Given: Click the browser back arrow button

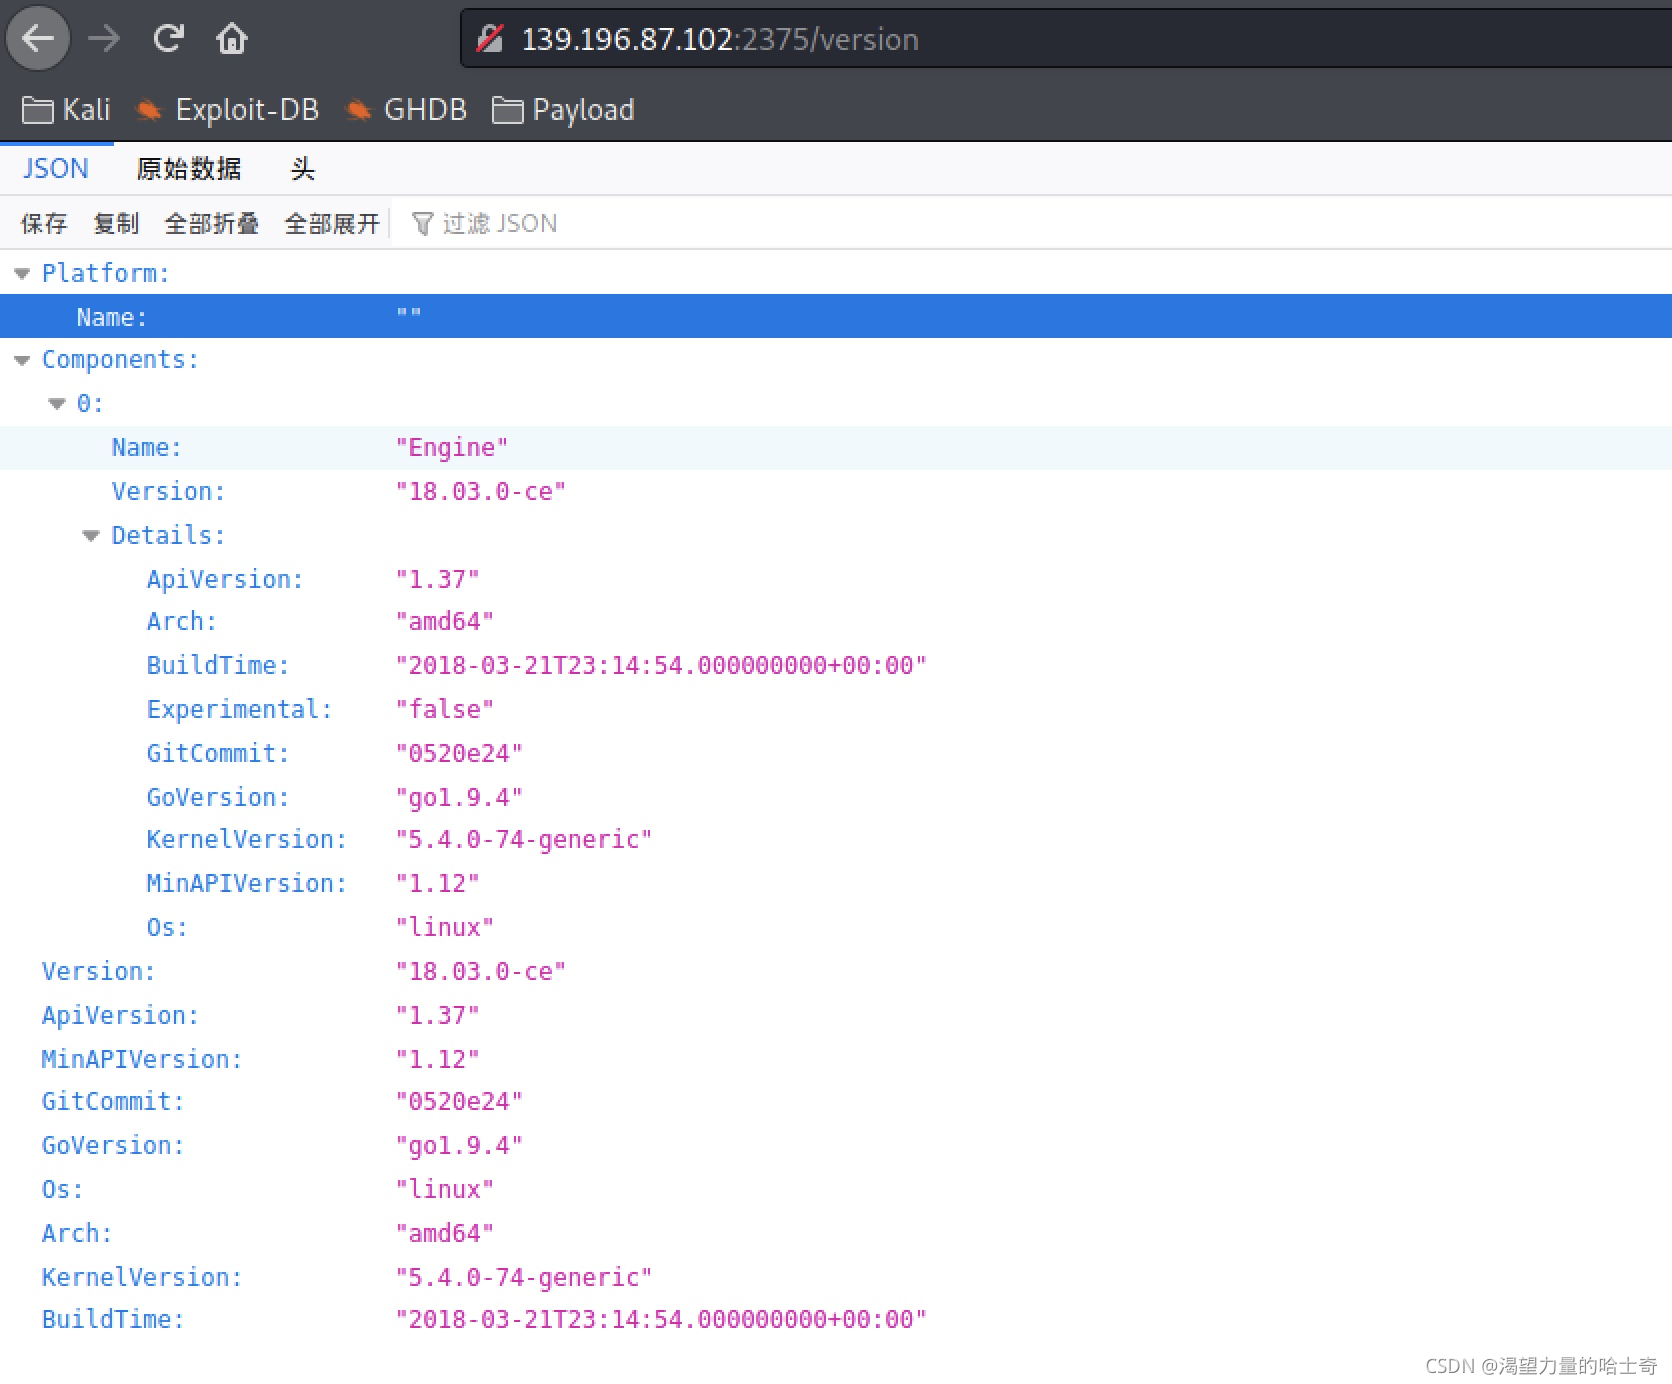Looking at the screenshot, I should (x=38, y=39).
